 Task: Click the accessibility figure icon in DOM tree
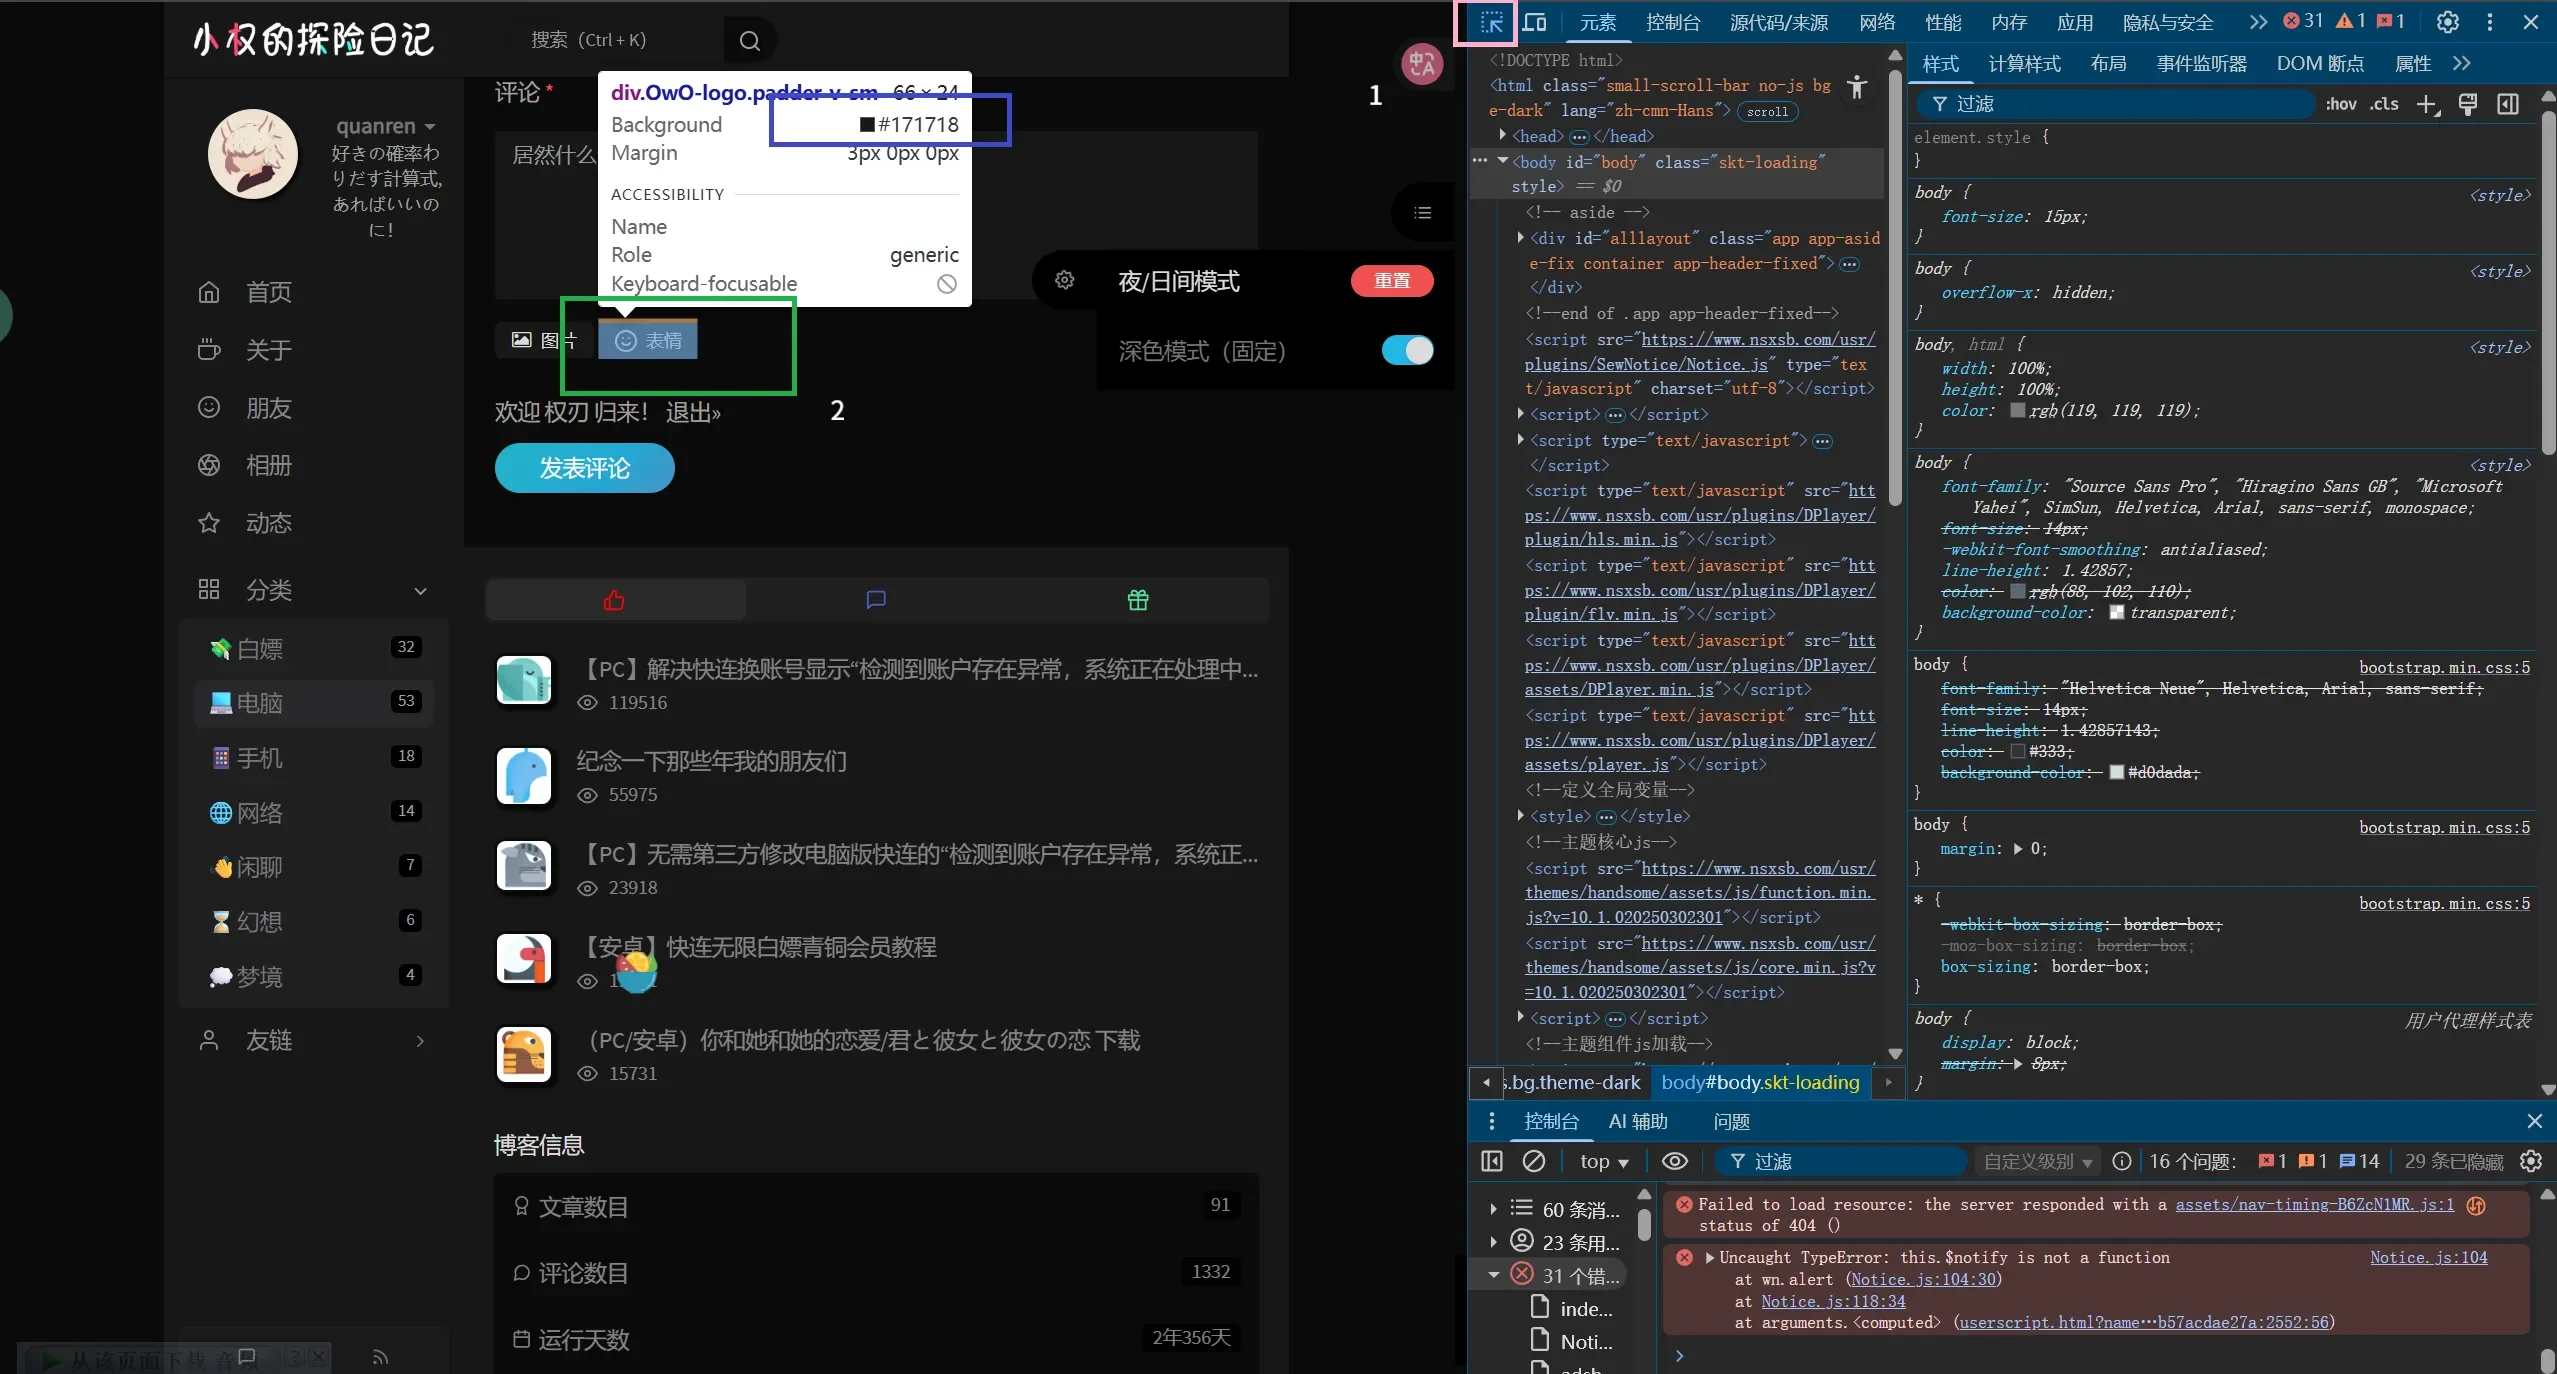tap(1857, 87)
